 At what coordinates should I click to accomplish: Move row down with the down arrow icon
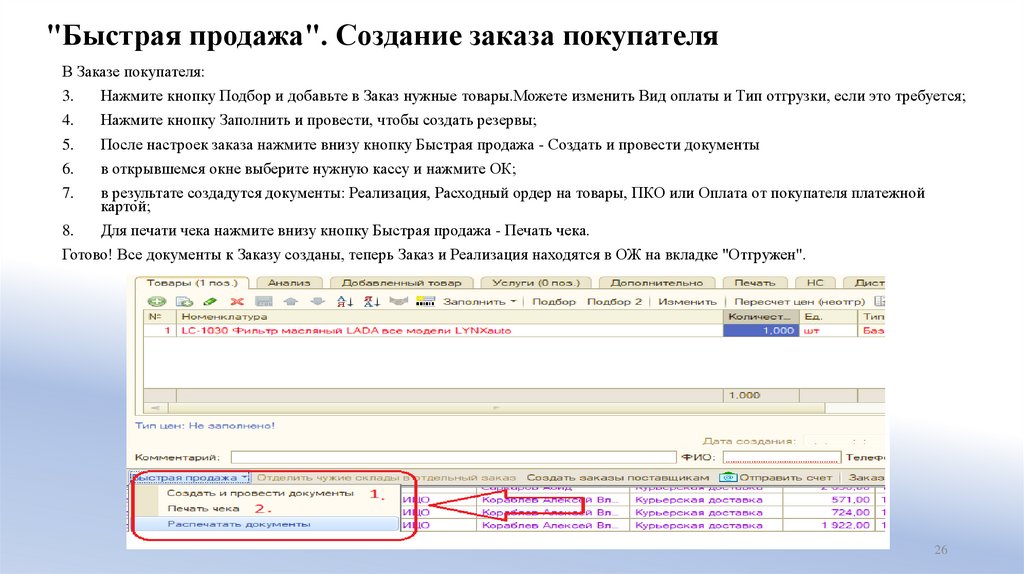point(317,301)
